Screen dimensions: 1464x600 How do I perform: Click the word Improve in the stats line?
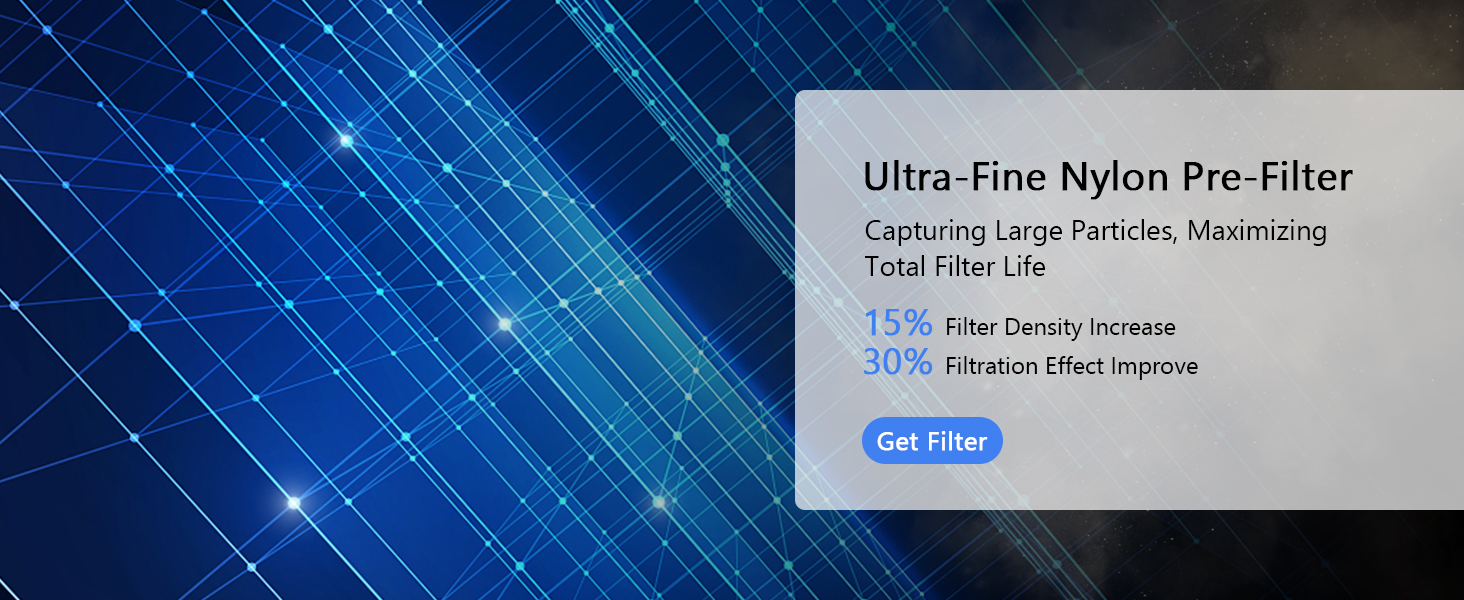coord(1158,367)
